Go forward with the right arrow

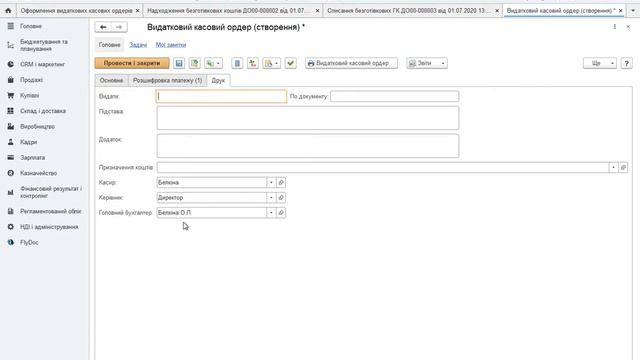[119, 27]
